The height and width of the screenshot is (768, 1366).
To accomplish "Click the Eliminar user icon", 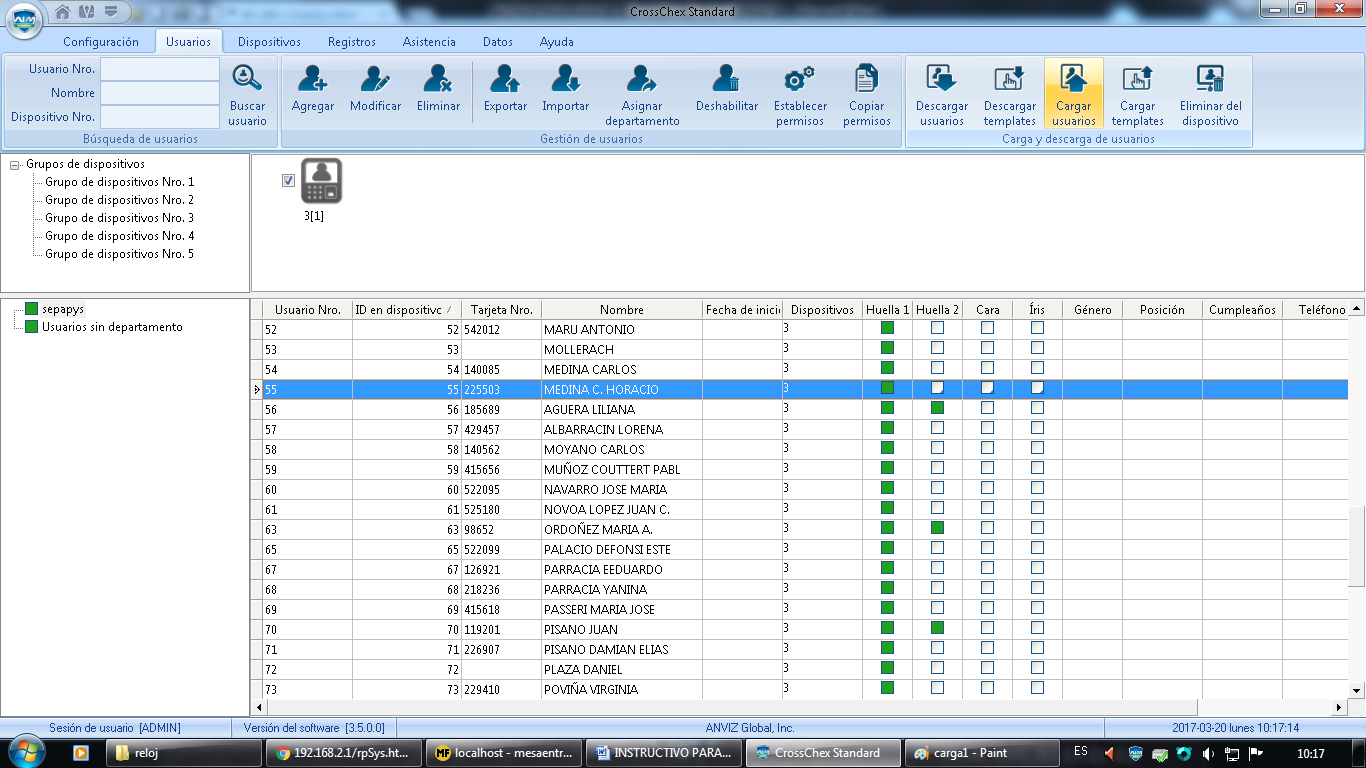I will 438,78.
